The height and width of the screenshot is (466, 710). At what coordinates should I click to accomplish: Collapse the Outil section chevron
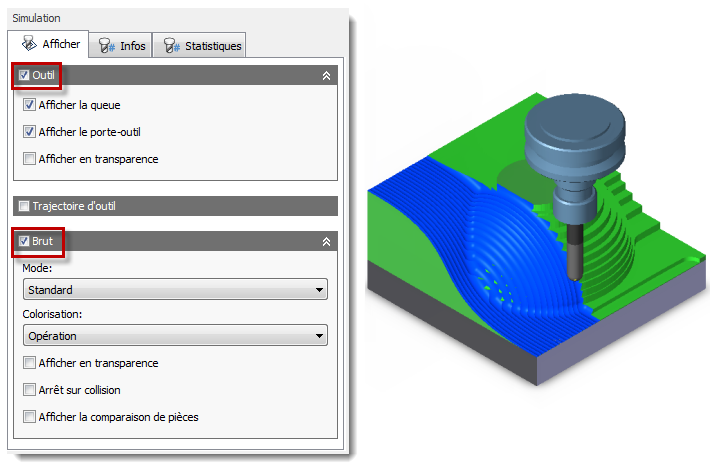pos(326,76)
